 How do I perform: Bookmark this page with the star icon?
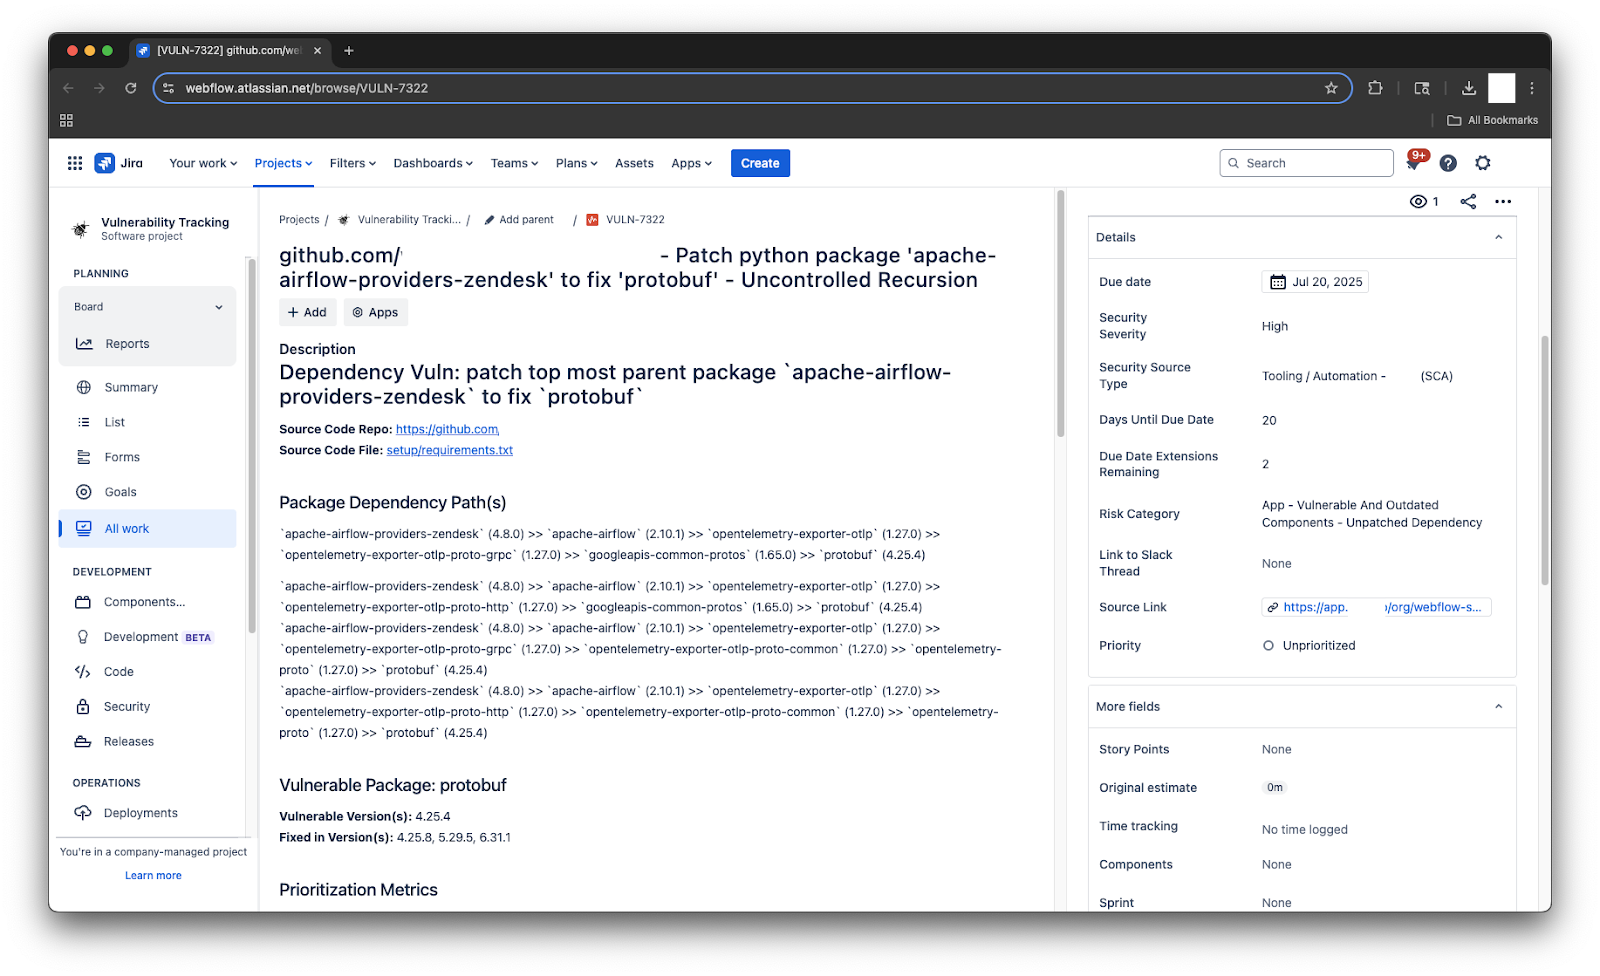point(1331,88)
